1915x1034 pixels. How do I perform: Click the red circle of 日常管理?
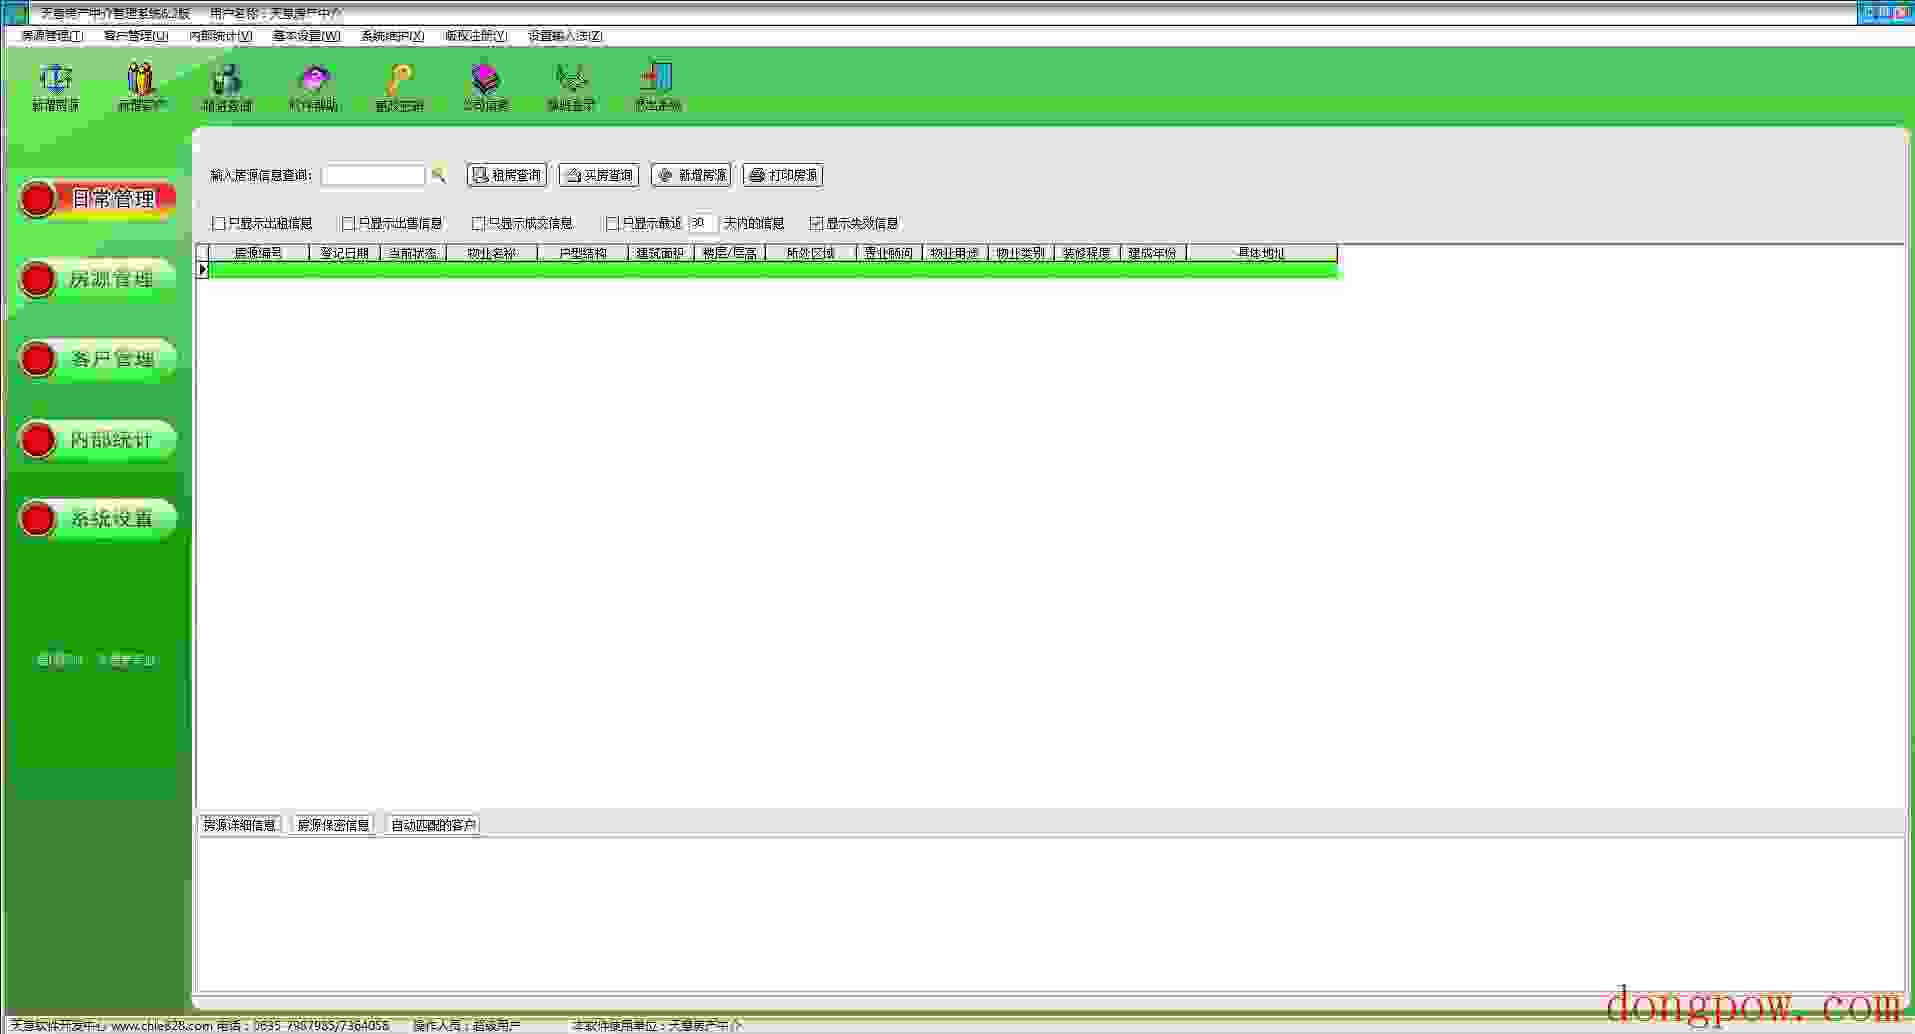[38, 199]
